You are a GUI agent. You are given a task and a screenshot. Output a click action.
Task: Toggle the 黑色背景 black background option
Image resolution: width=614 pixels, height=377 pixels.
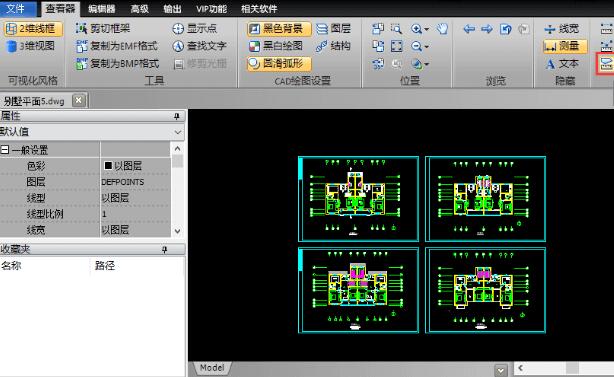(x=279, y=29)
